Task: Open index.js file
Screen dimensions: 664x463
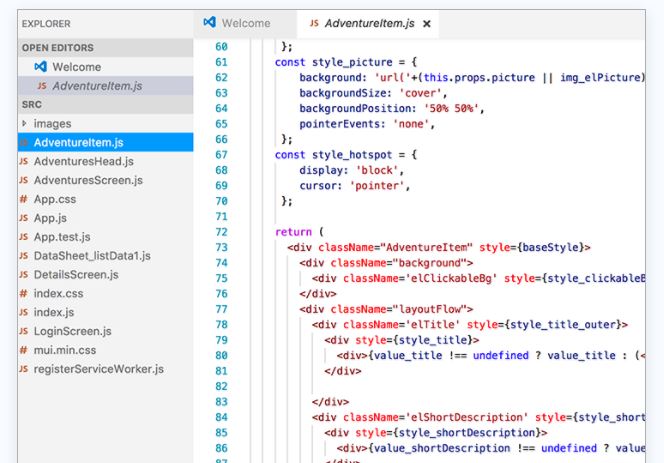Action: click(105, 312)
